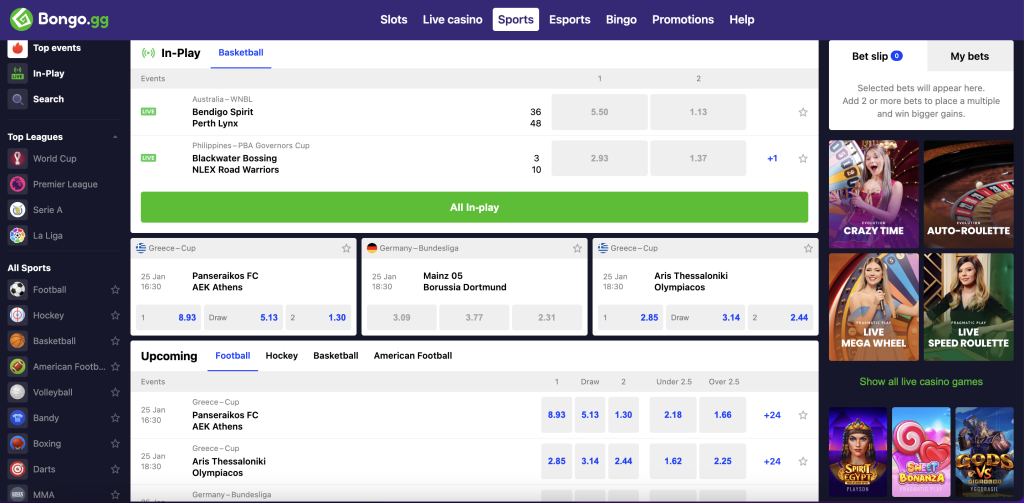Click the All In-play button
This screenshot has height=503, width=1024.
click(474, 207)
